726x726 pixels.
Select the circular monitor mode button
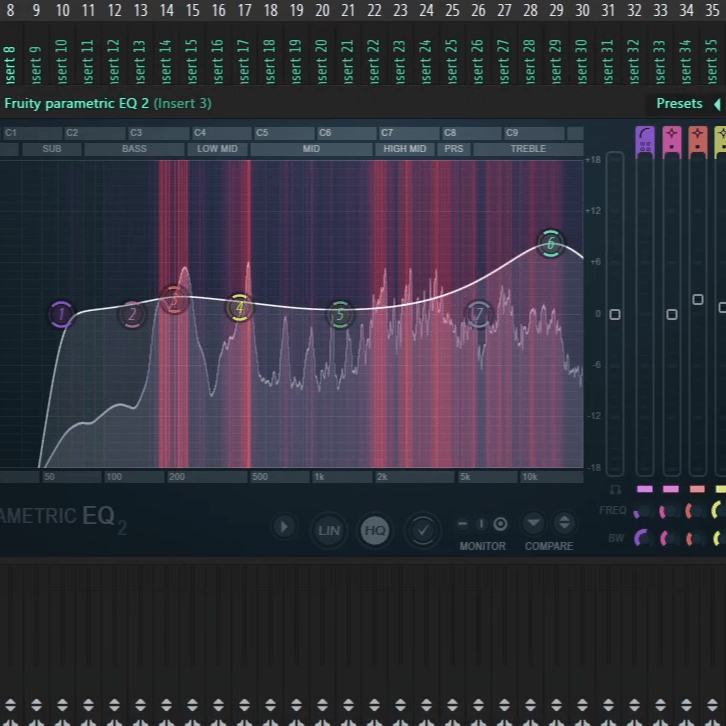point(500,524)
